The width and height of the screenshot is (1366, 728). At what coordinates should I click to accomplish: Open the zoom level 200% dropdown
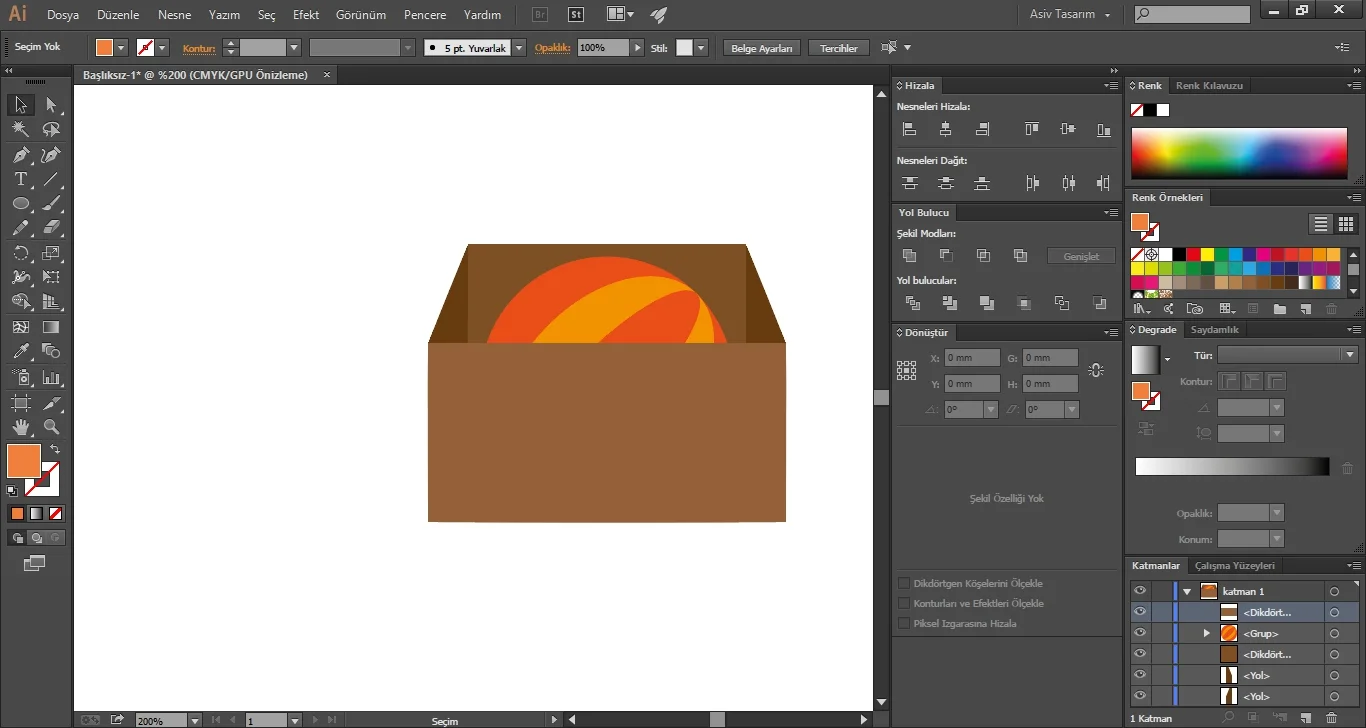[193, 720]
